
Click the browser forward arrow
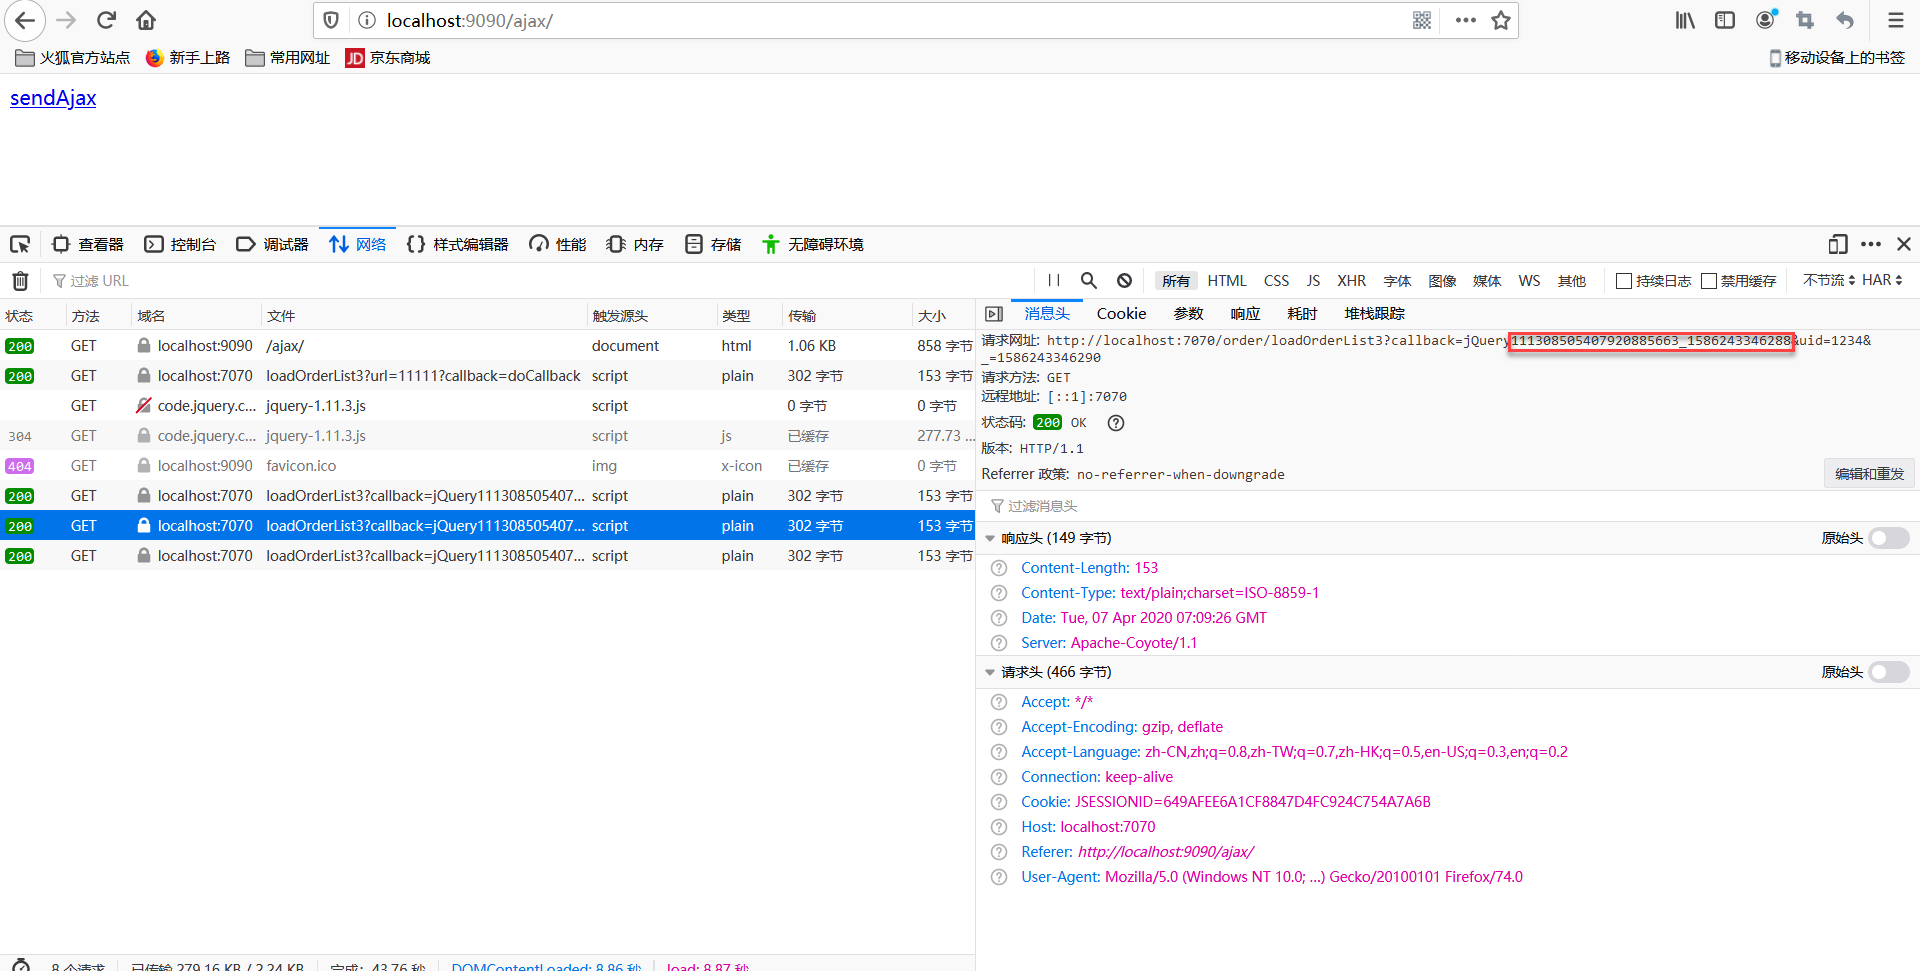click(x=66, y=20)
